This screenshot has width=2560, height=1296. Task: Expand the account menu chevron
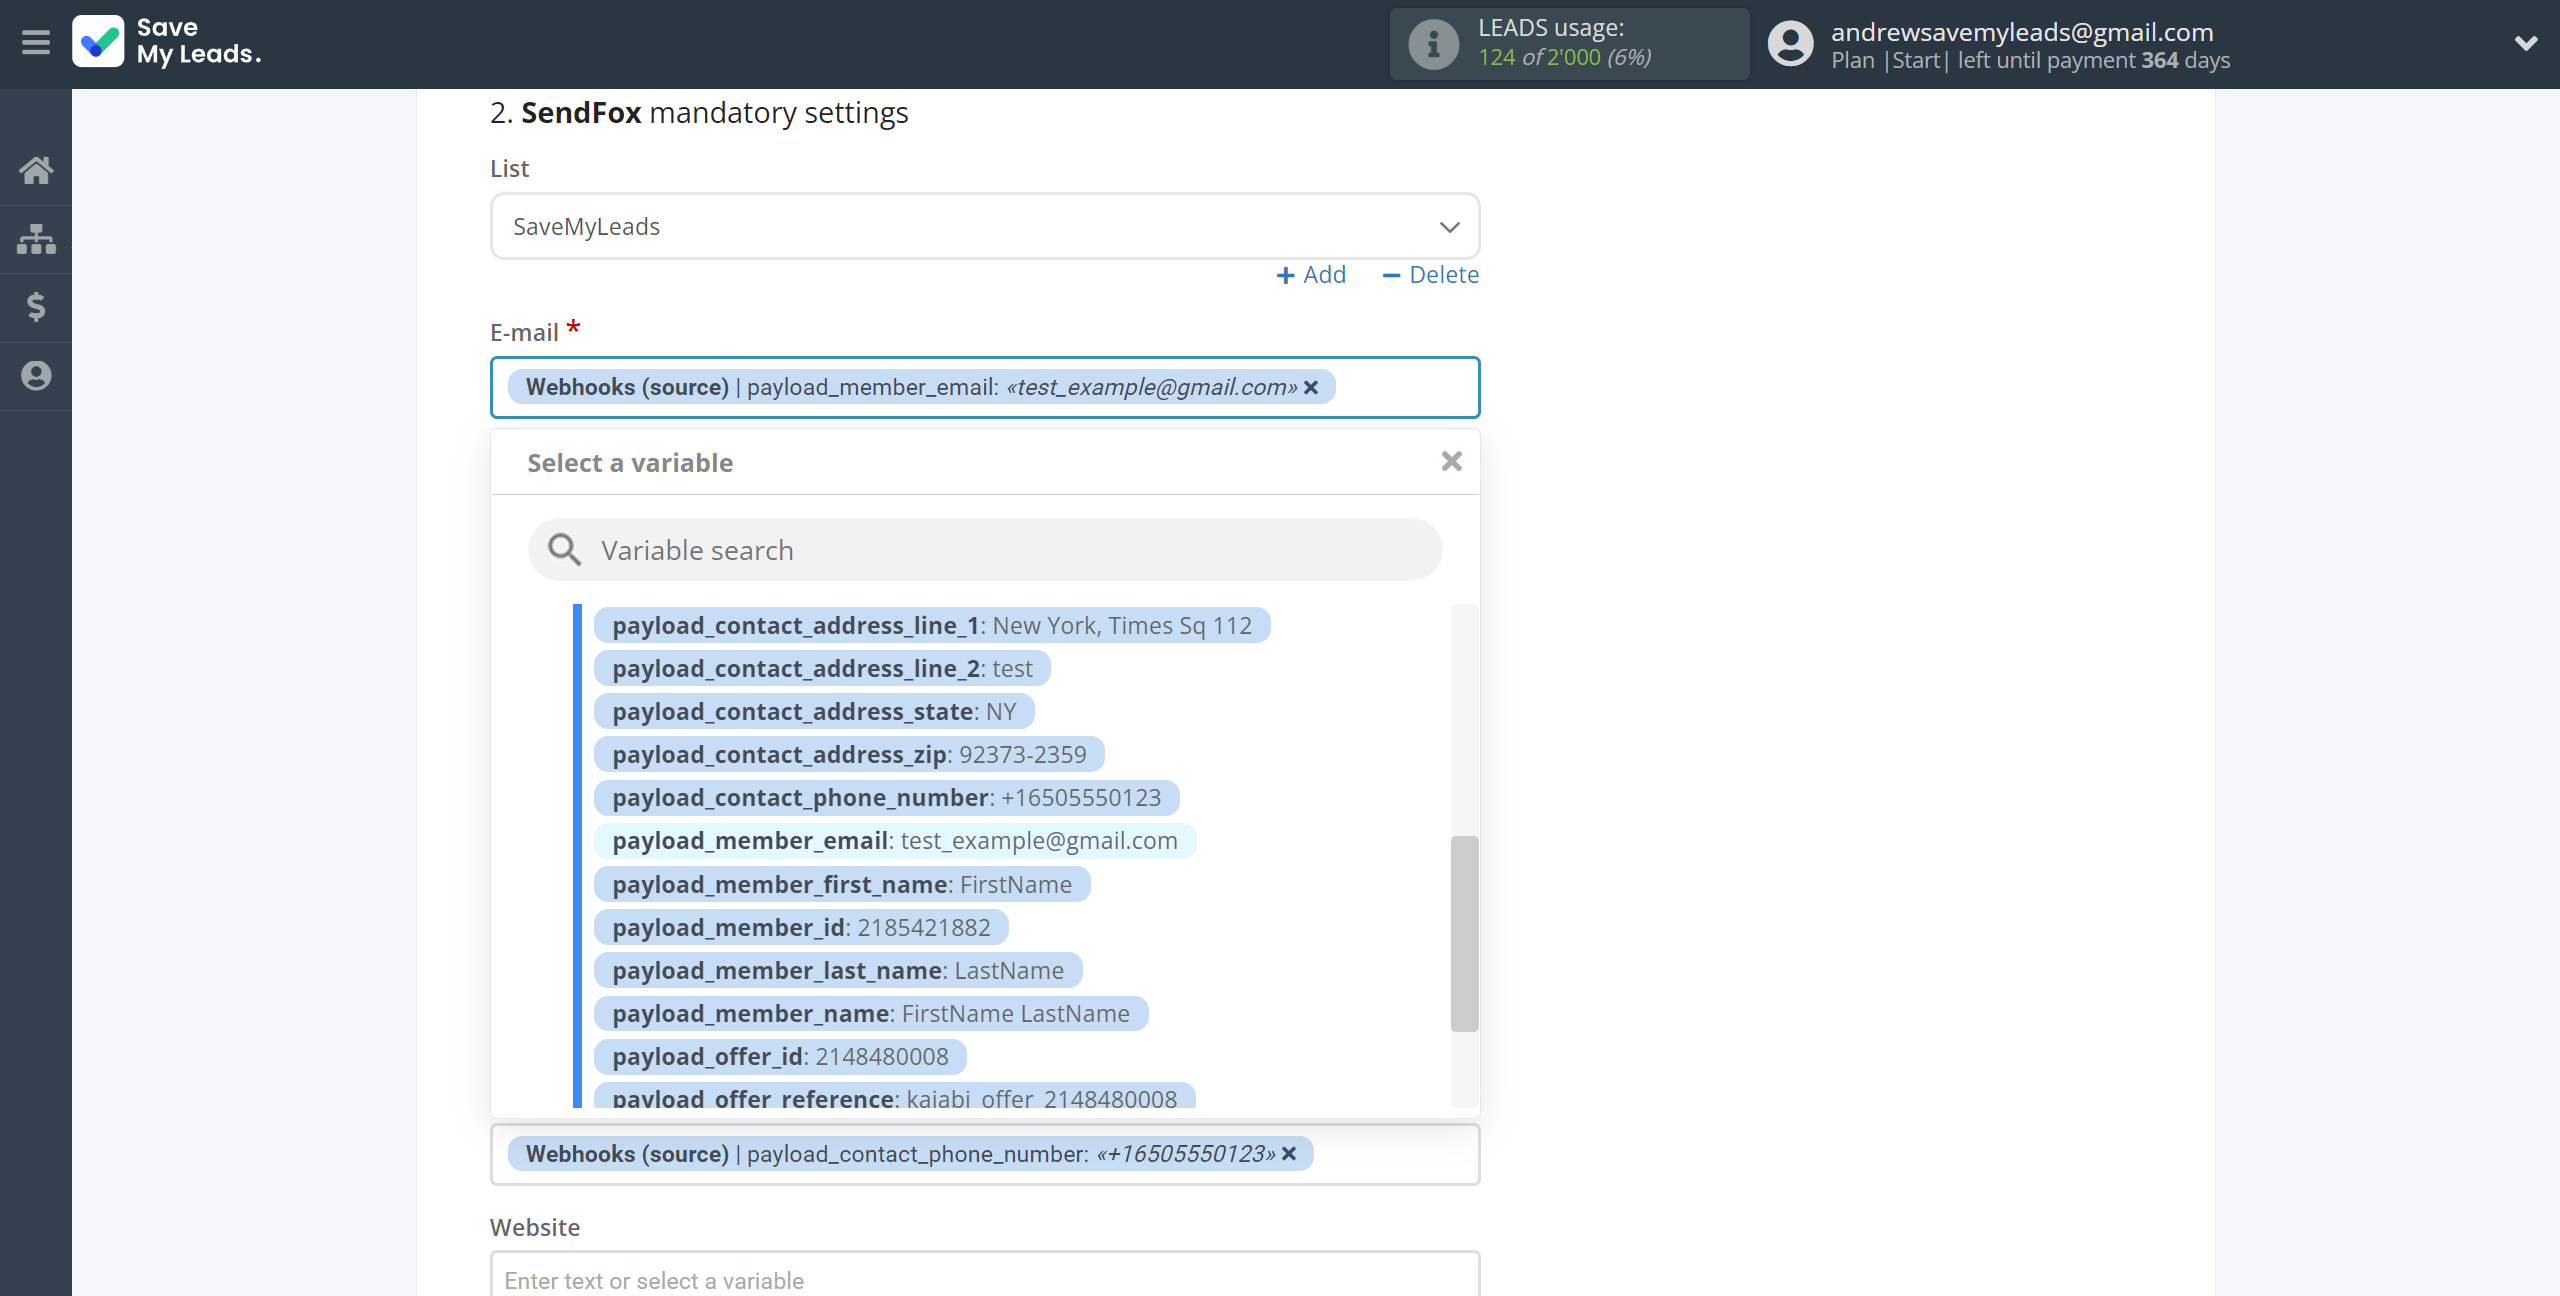point(2526,43)
